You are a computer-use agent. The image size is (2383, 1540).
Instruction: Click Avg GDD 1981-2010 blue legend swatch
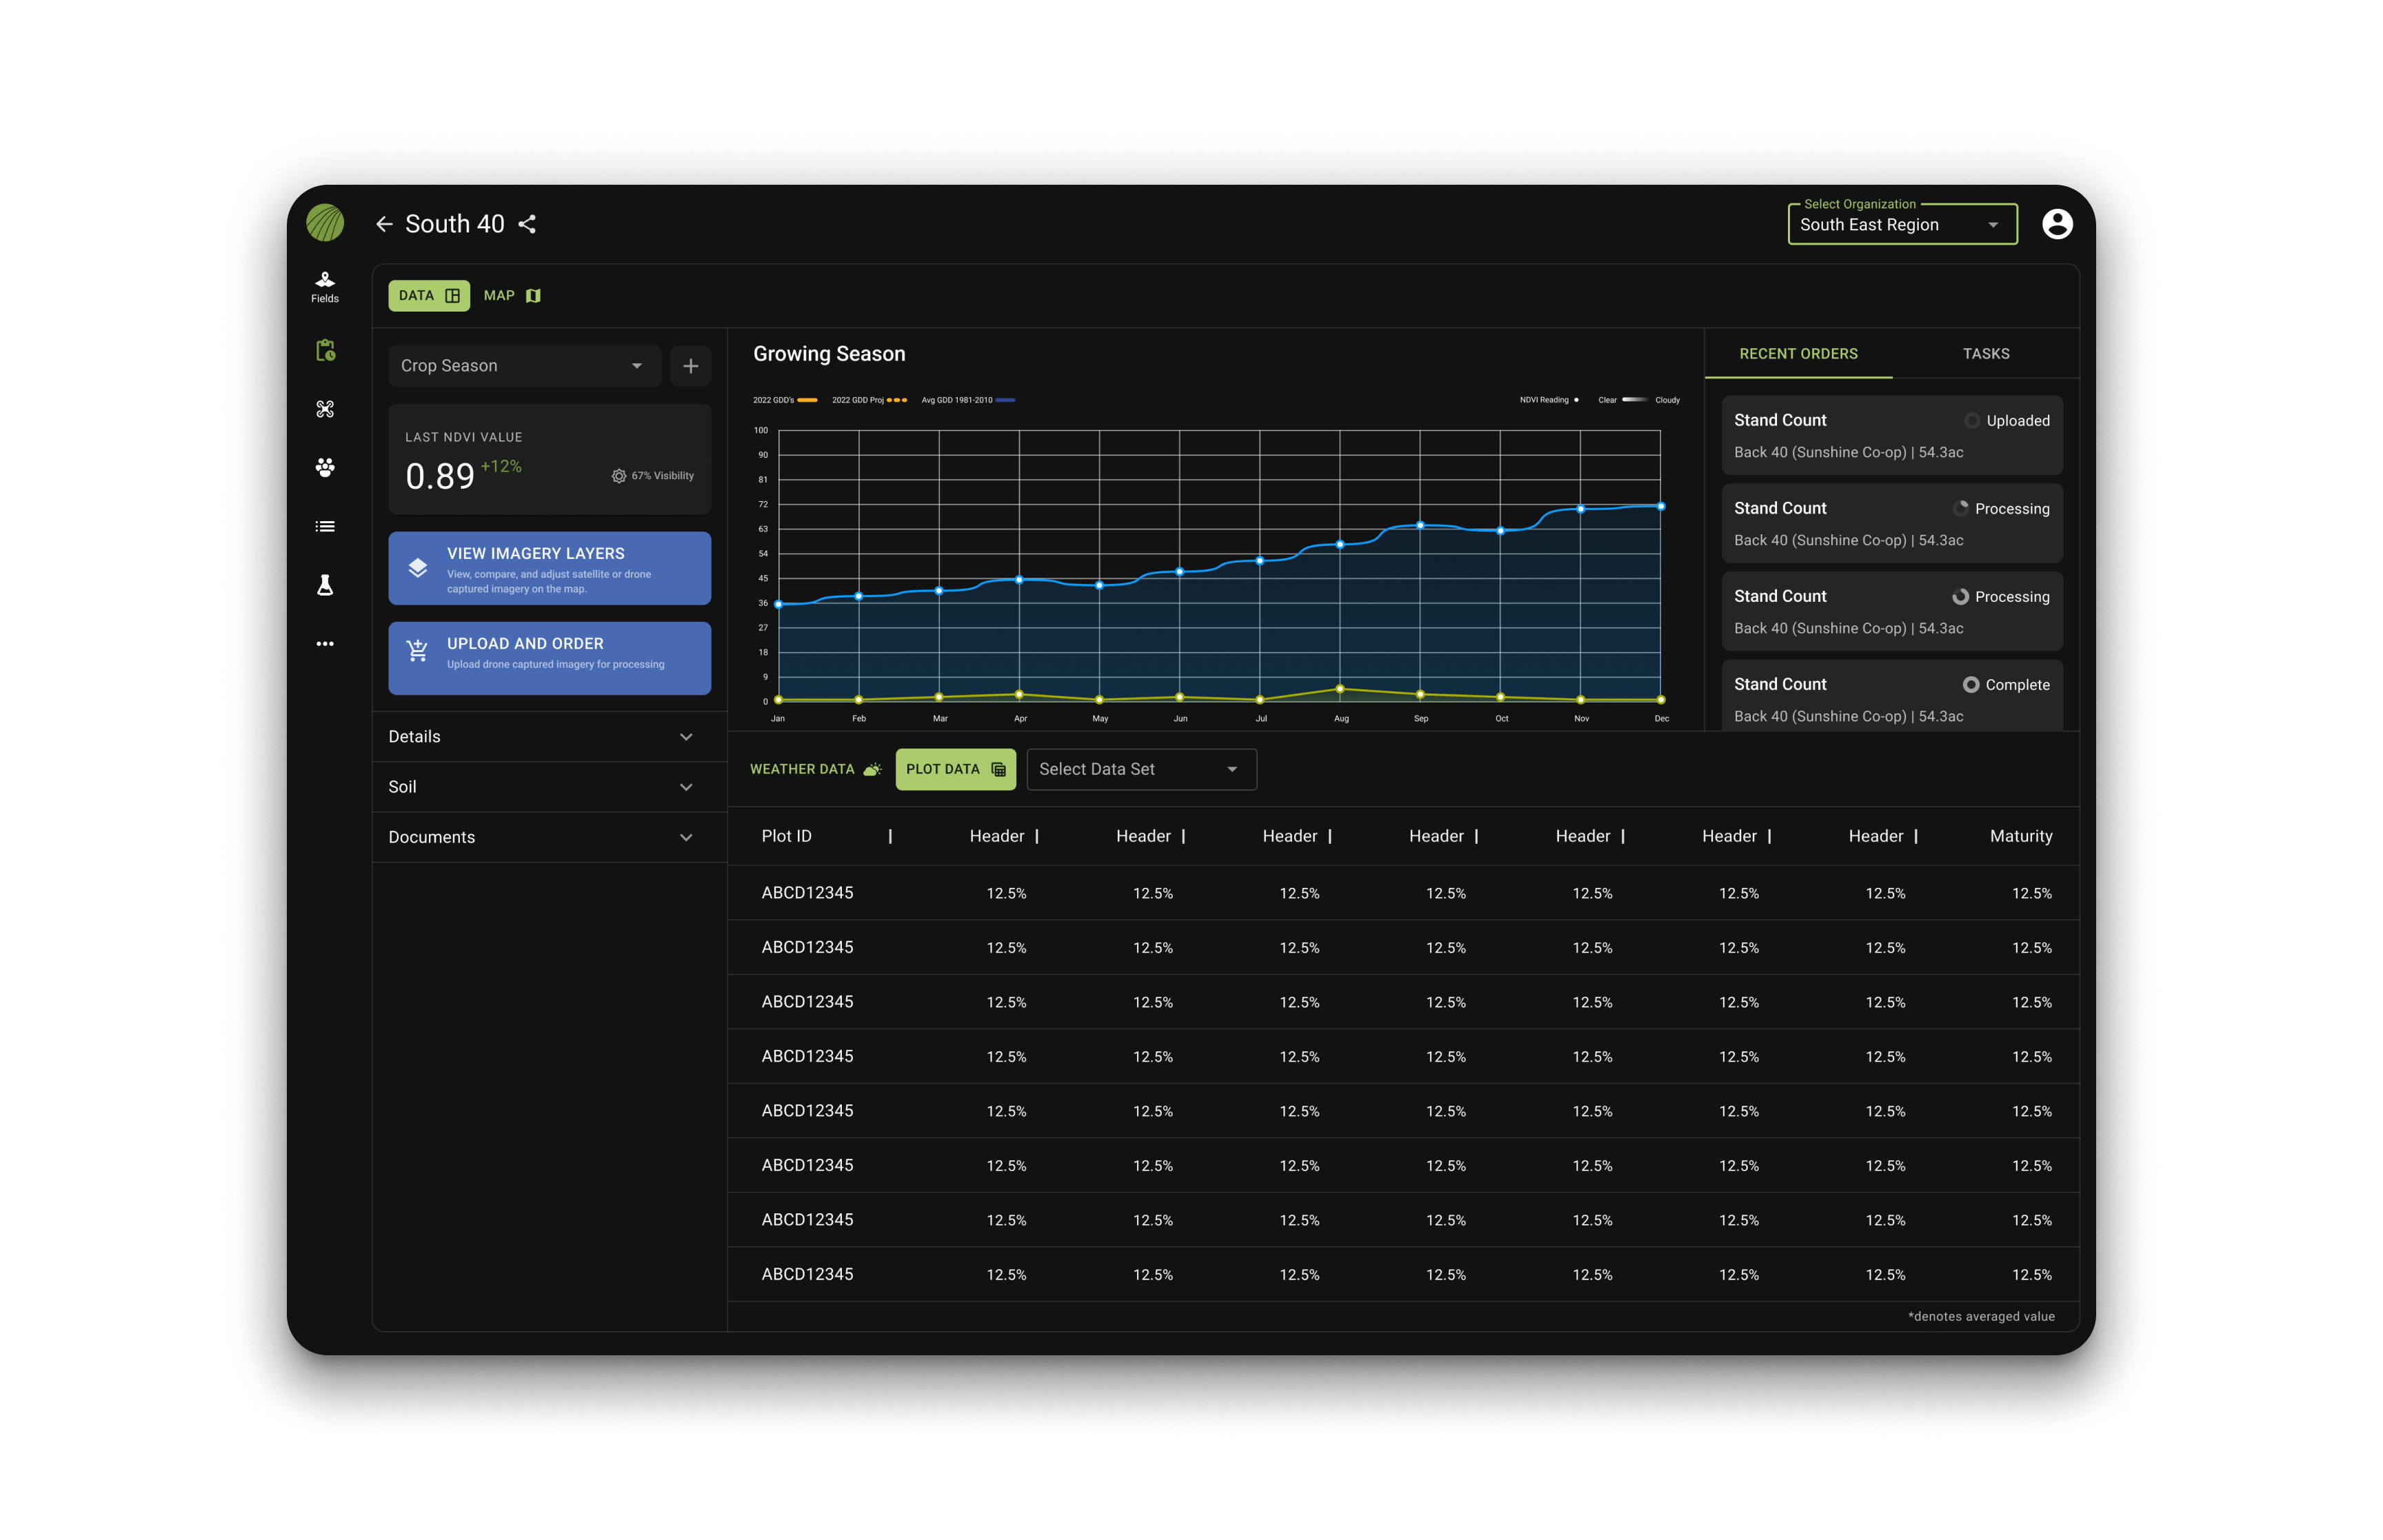(x=1005, y=400)
